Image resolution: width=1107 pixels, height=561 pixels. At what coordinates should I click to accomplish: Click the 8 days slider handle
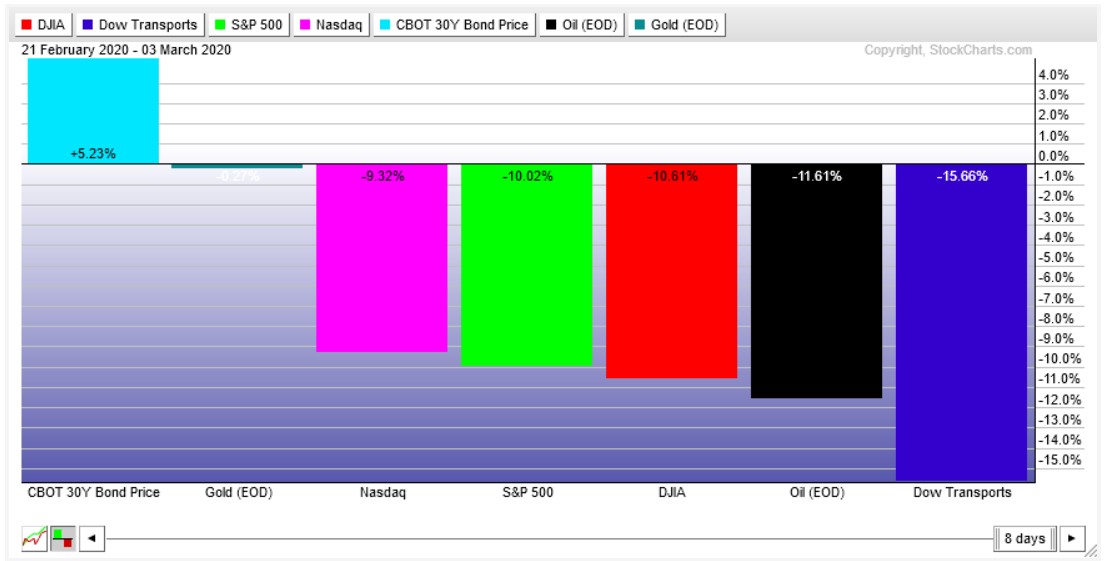(x=1024, y=539)
